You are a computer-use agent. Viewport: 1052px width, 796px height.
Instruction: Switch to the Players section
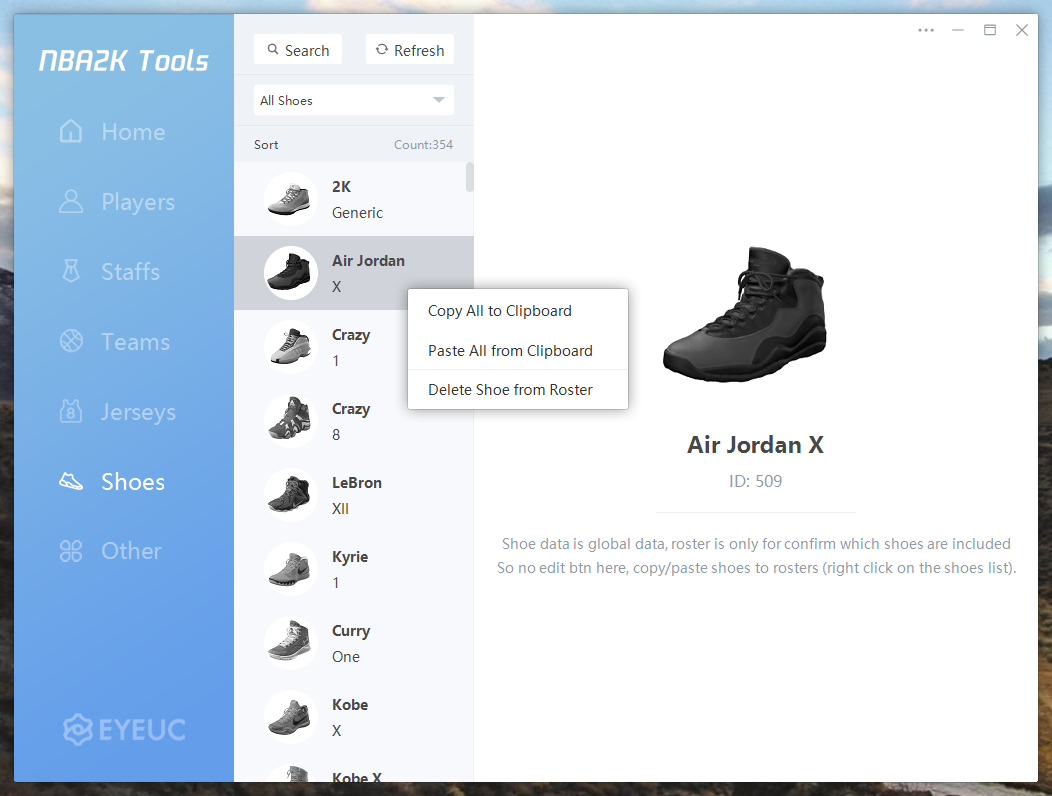click(138, 202)
